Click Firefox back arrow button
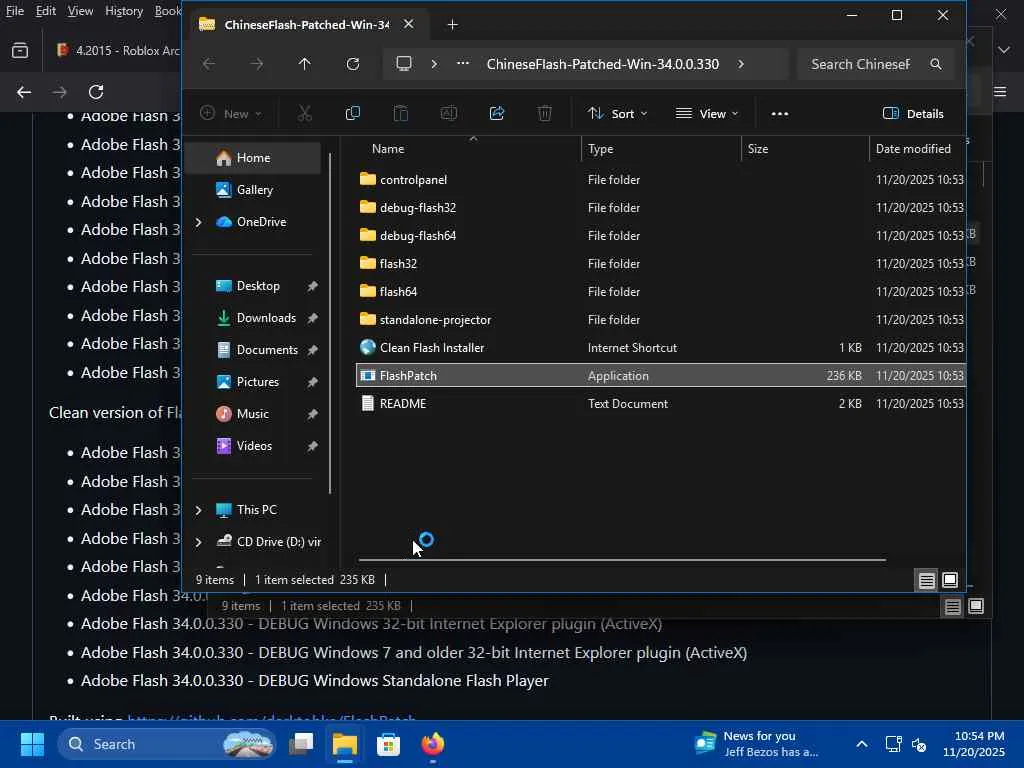This screenshot has width=1024, height=768. point(24,92)
